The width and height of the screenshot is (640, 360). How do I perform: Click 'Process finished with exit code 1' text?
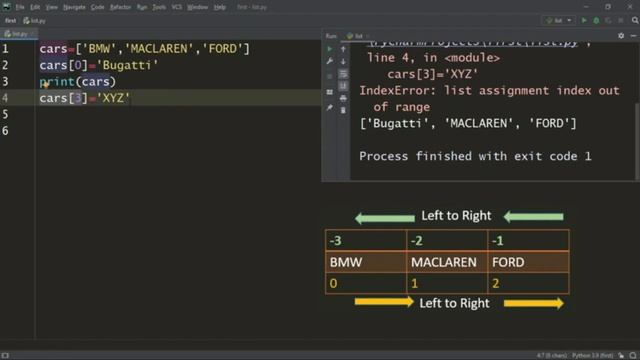click(x=475, y=156)
